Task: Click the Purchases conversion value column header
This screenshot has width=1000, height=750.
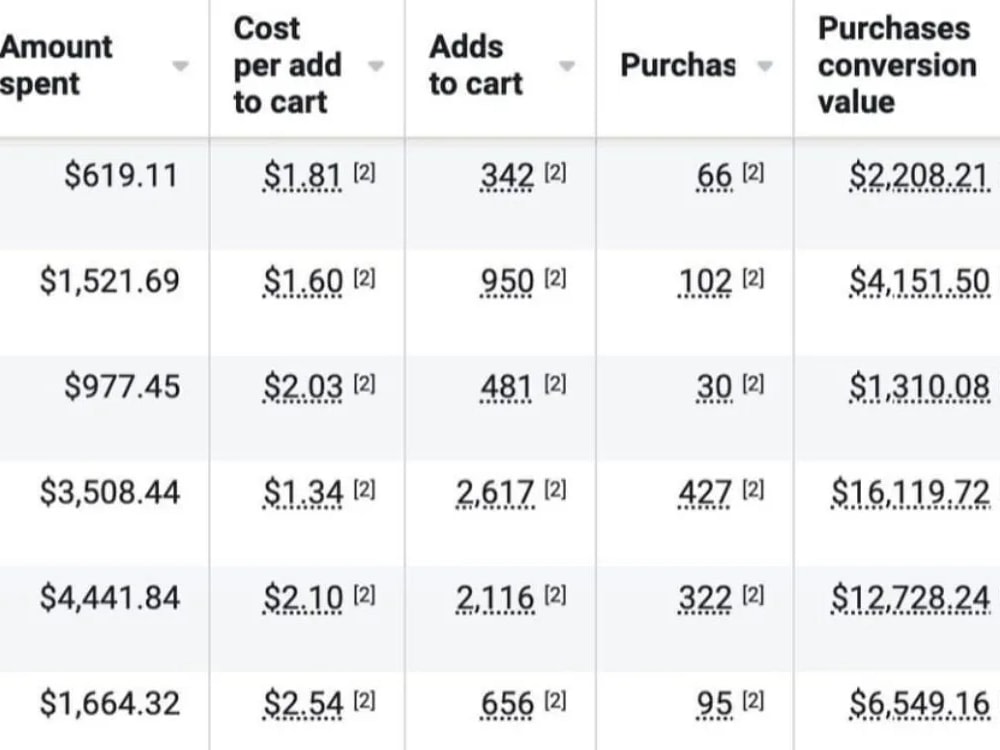Action: (x=897, y=65)
